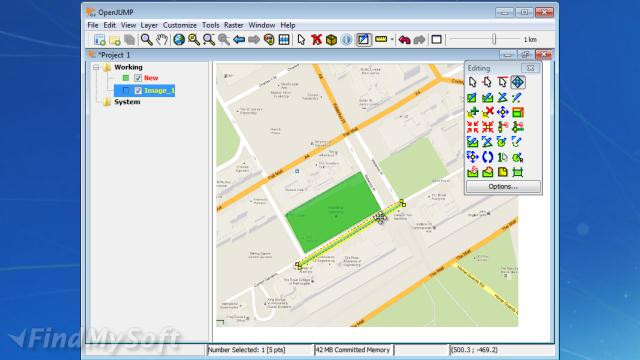Adjust the map scale slider thumb
This screenshot has height=360, width=640.
pos(494,39)
